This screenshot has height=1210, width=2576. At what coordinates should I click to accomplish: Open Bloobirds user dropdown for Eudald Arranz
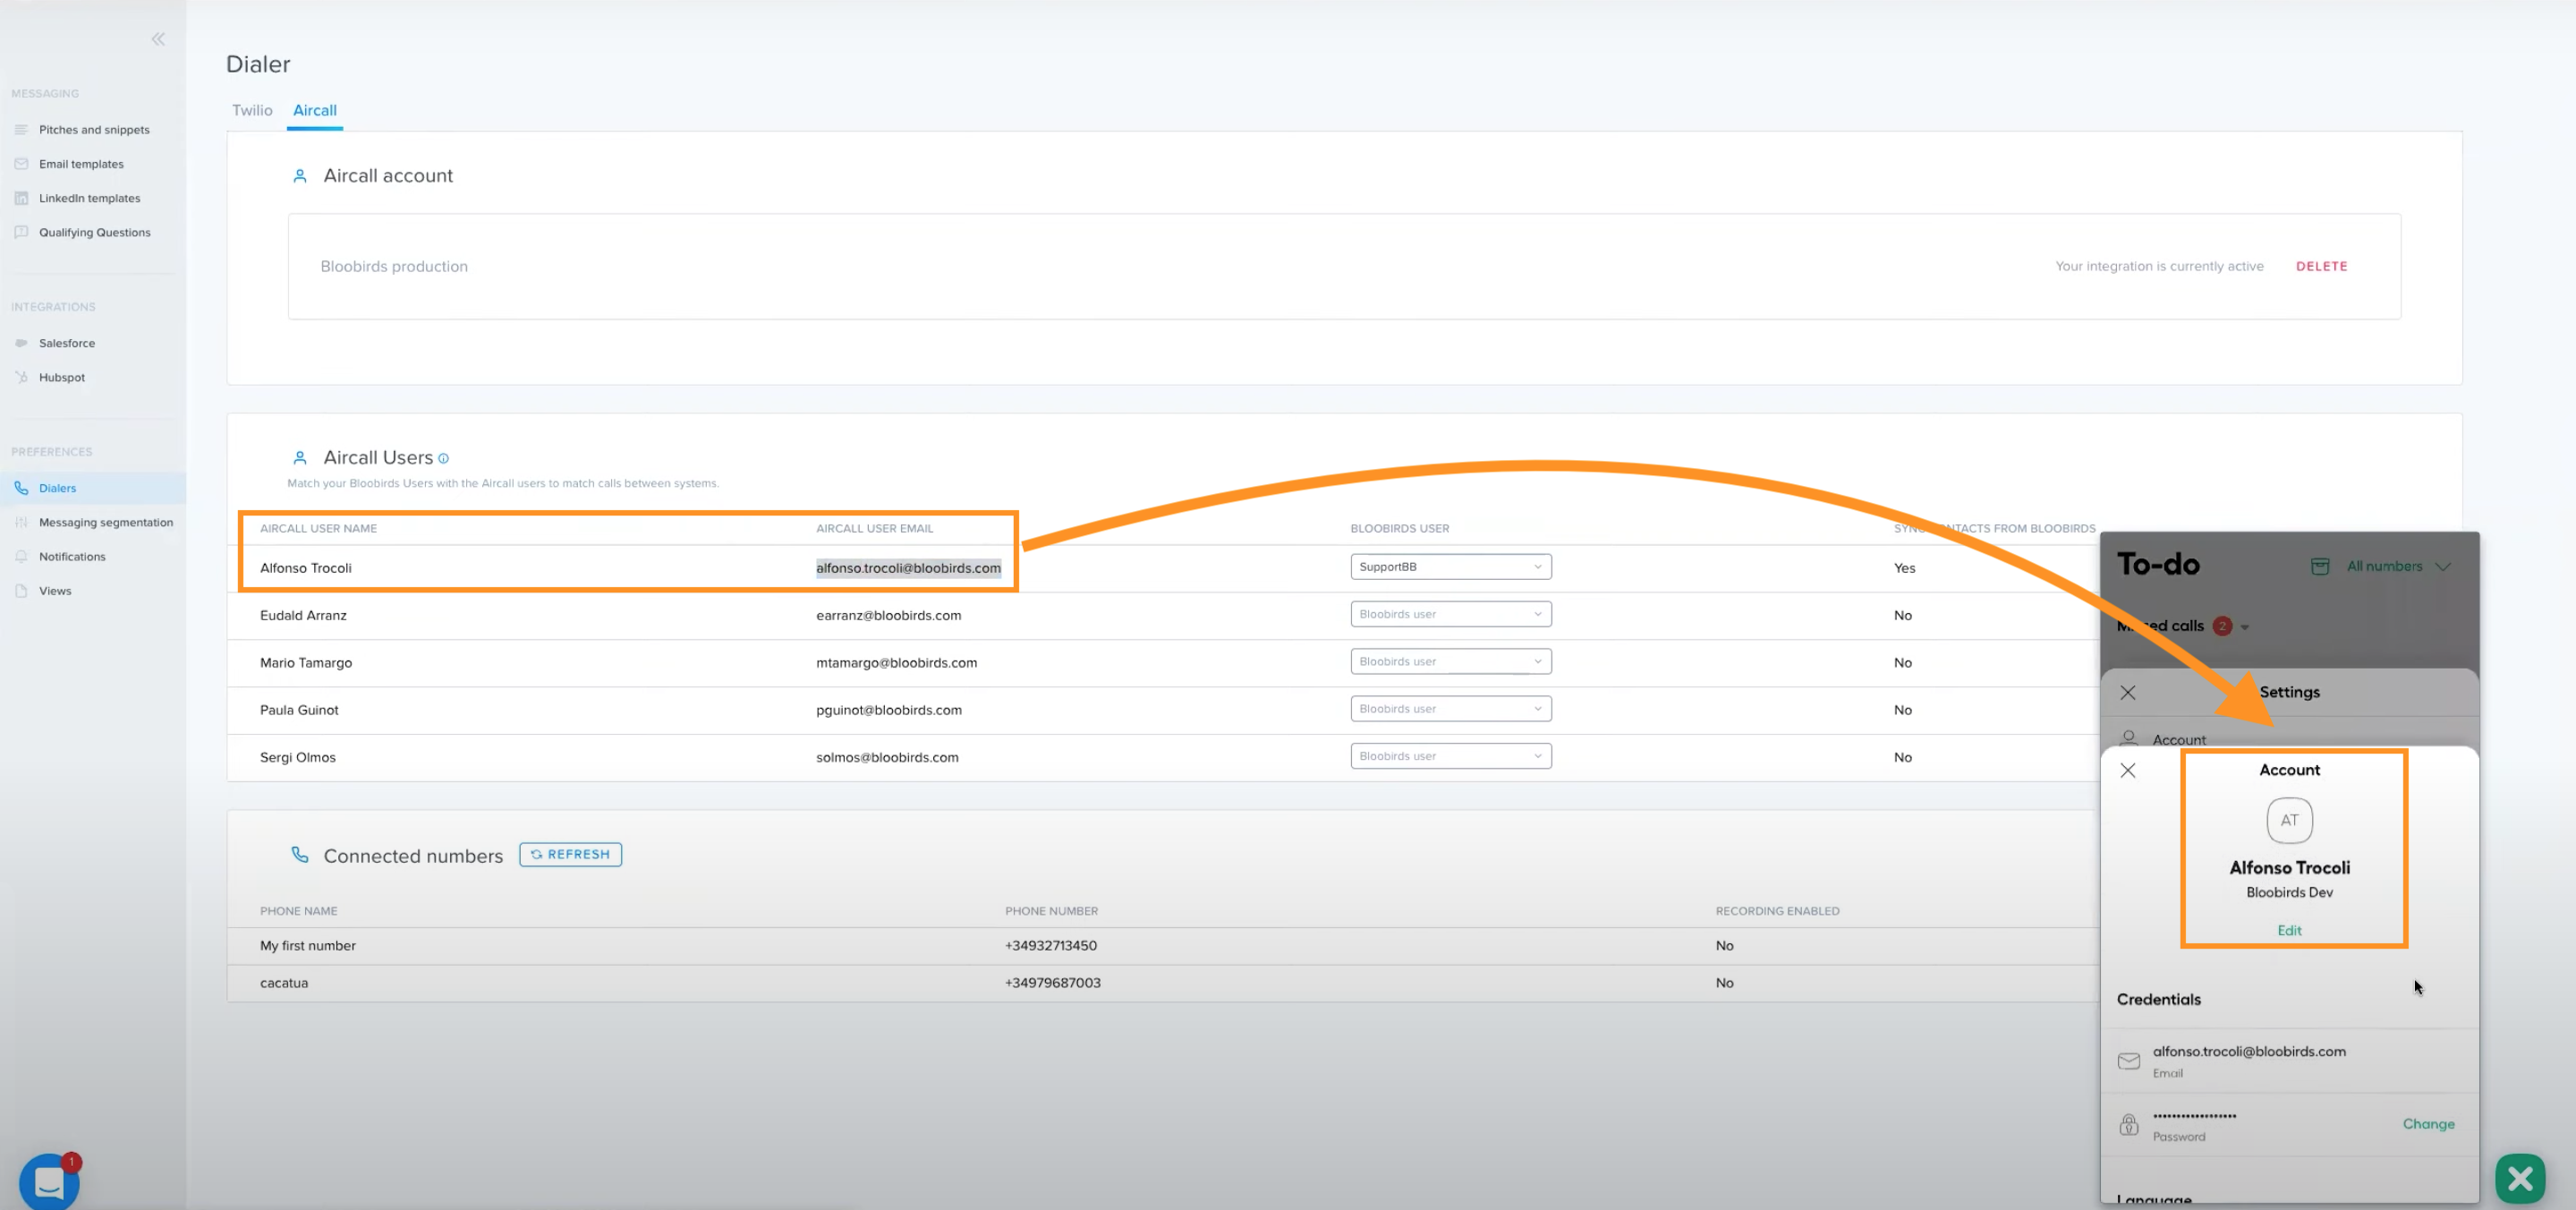click(1450, 614)
